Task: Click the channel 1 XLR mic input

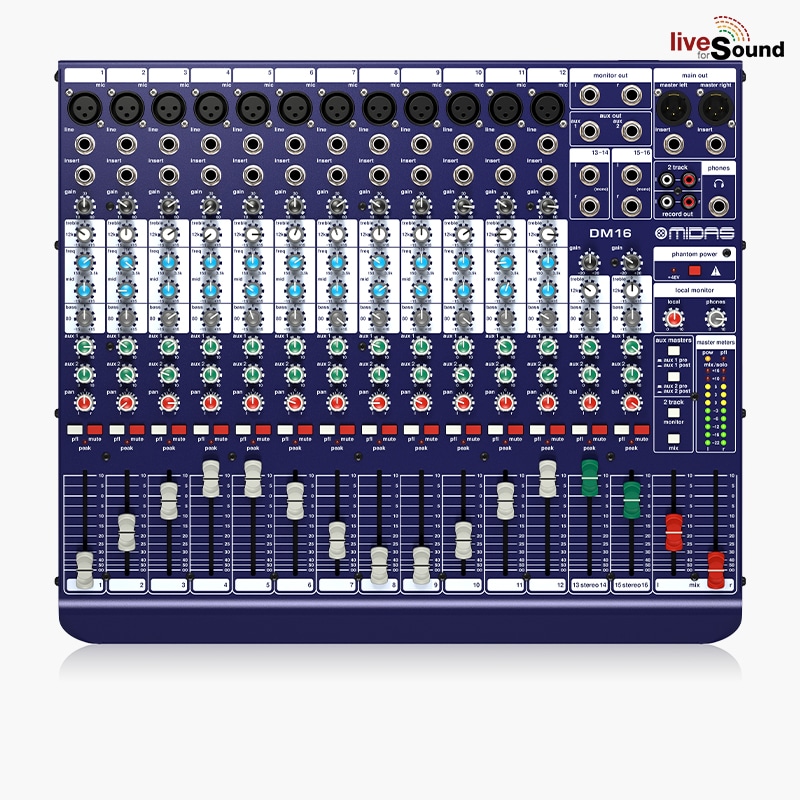Action: [x=85, y=109]
